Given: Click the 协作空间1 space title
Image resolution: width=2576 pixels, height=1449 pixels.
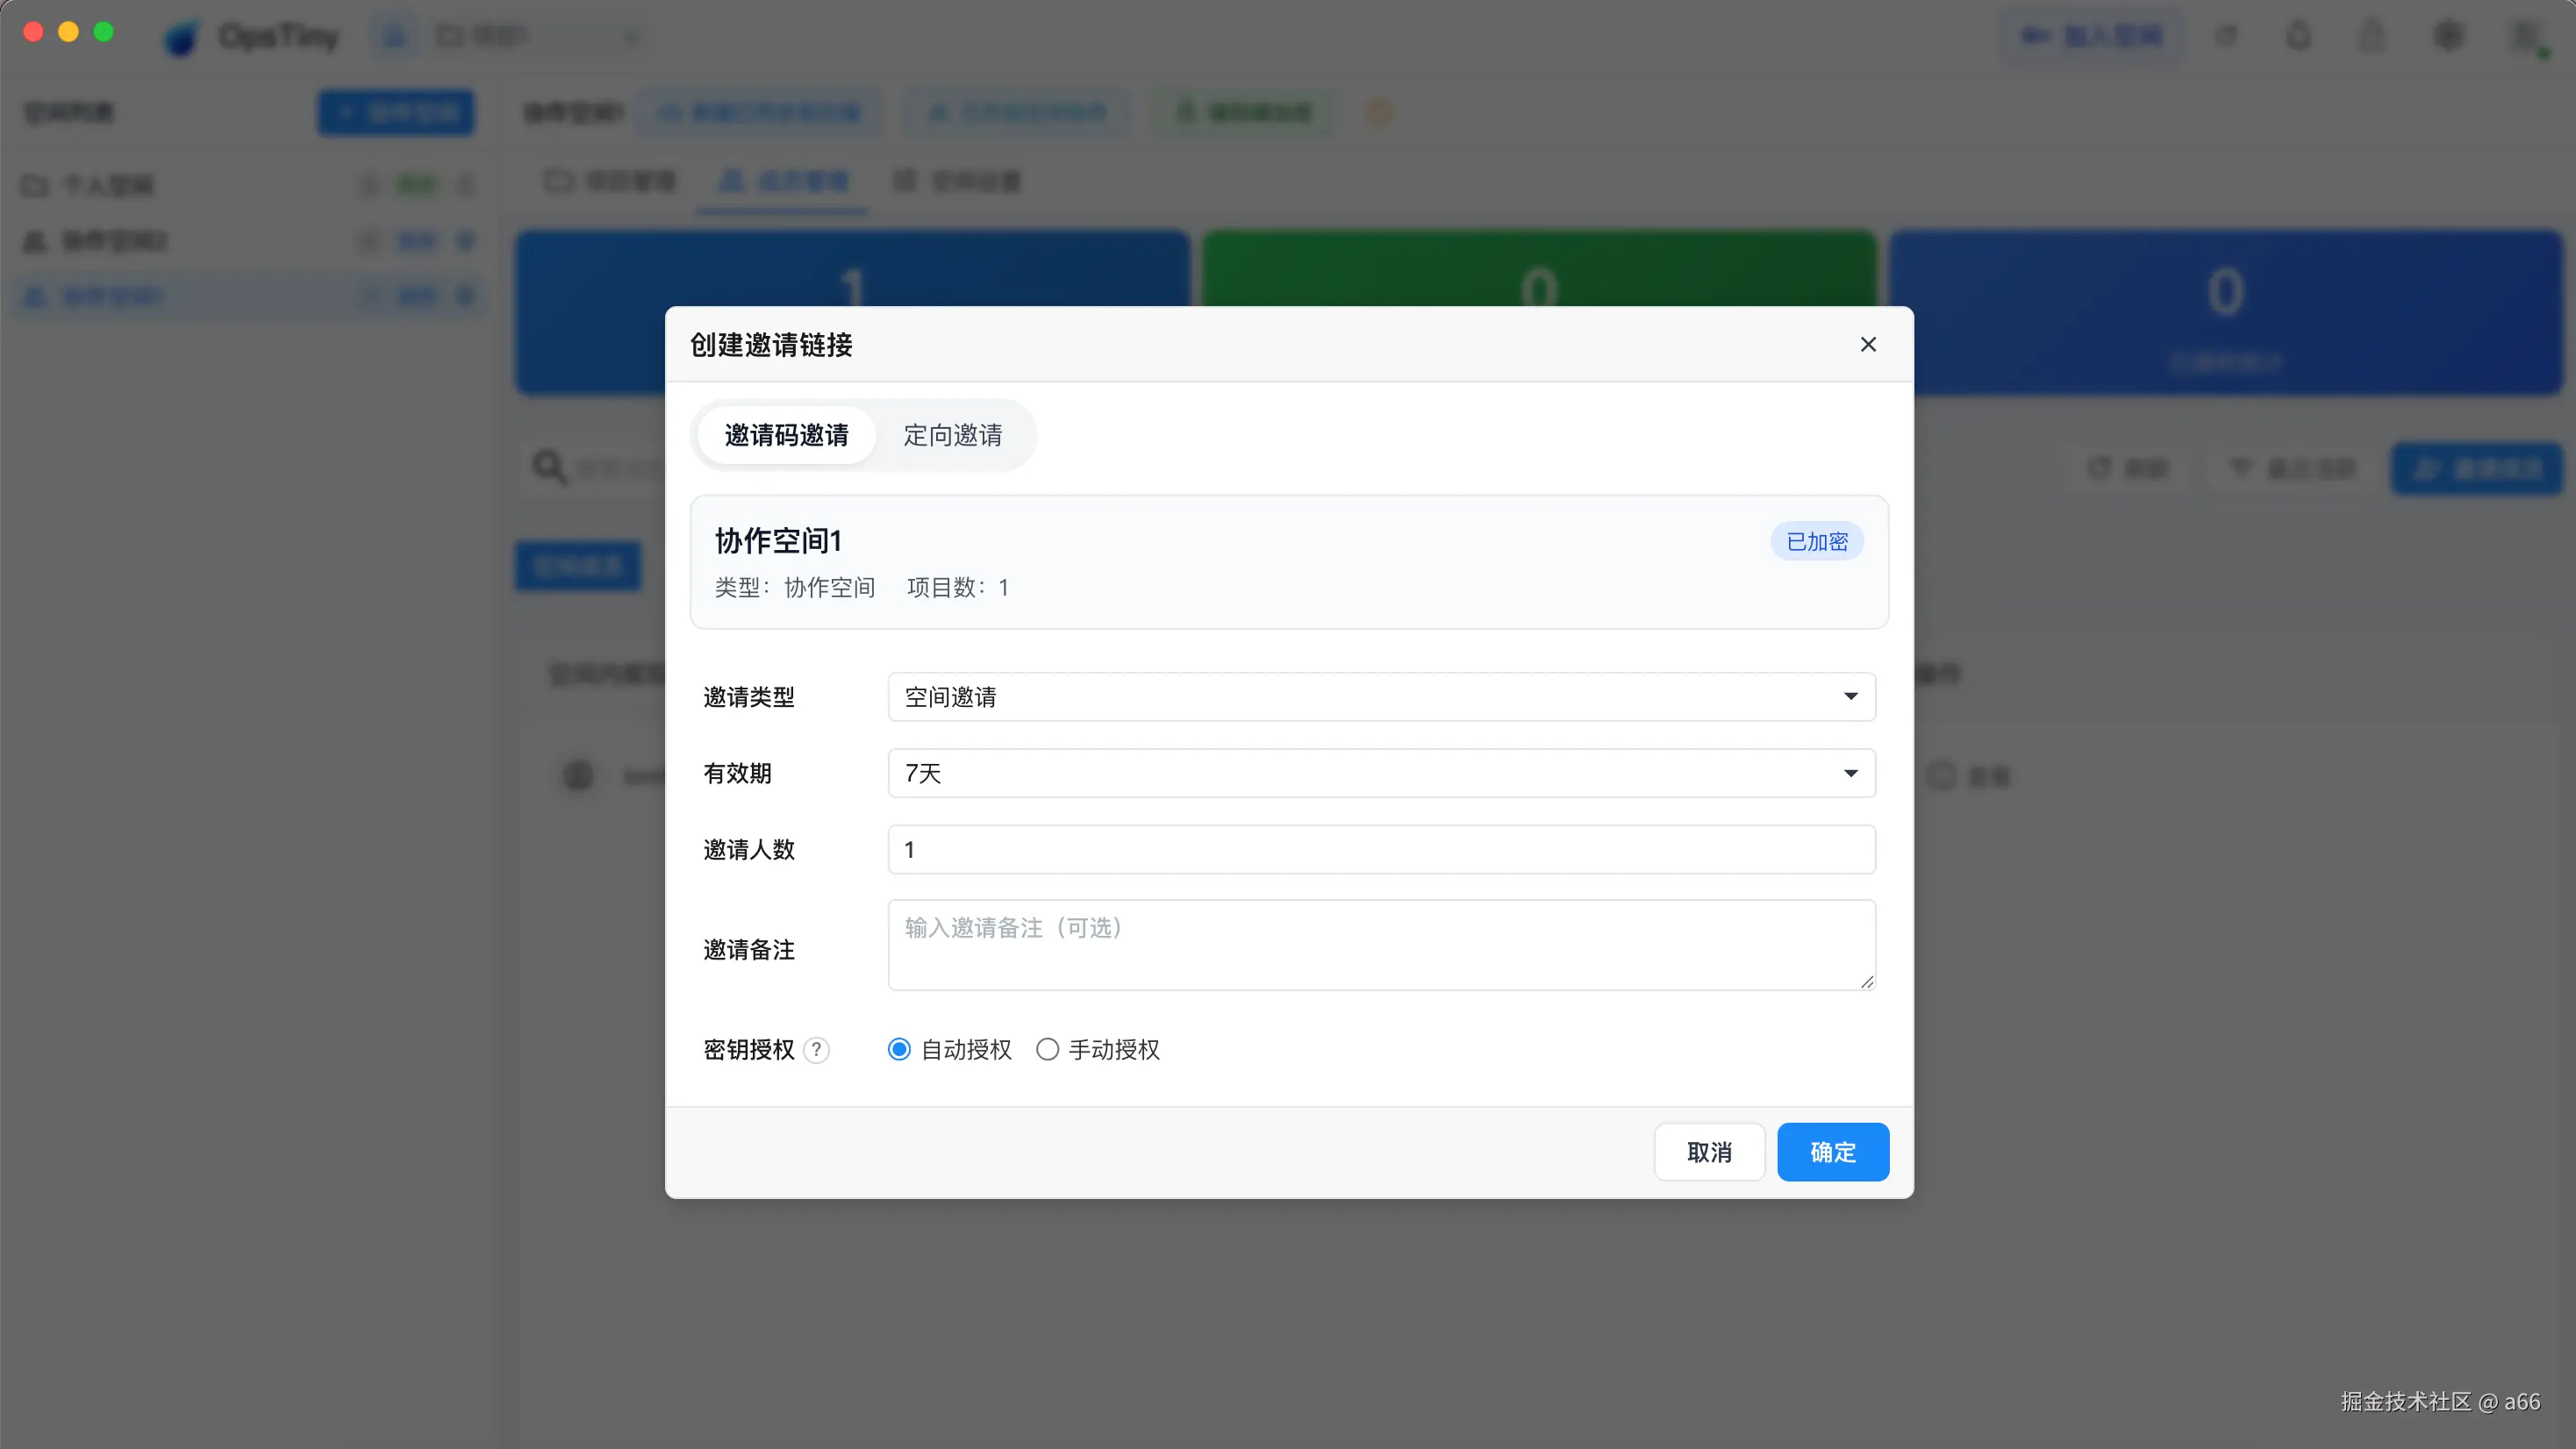Looking at the screenshot, I should point(778,541).
